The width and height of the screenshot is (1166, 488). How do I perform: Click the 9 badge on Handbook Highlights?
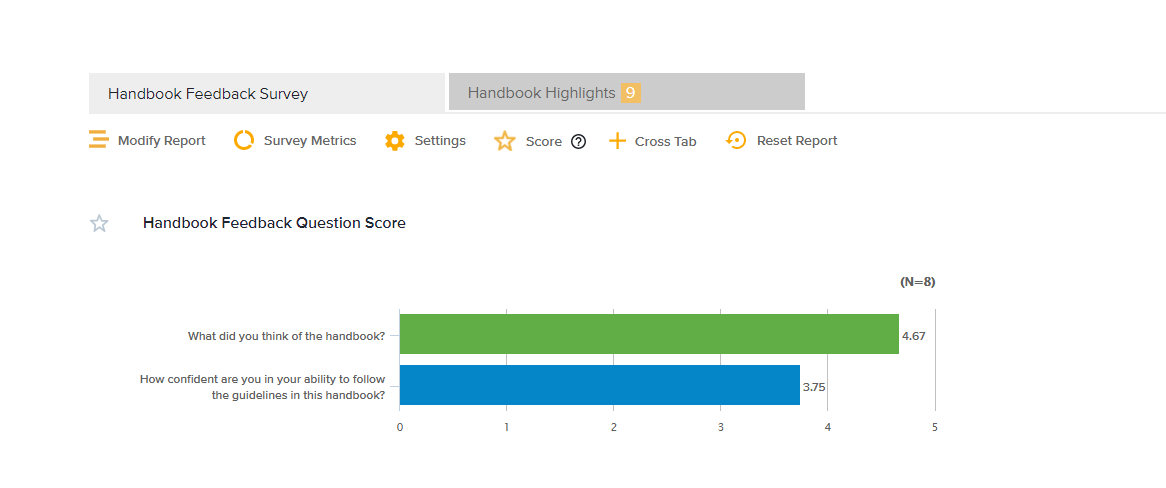[630, 93]
